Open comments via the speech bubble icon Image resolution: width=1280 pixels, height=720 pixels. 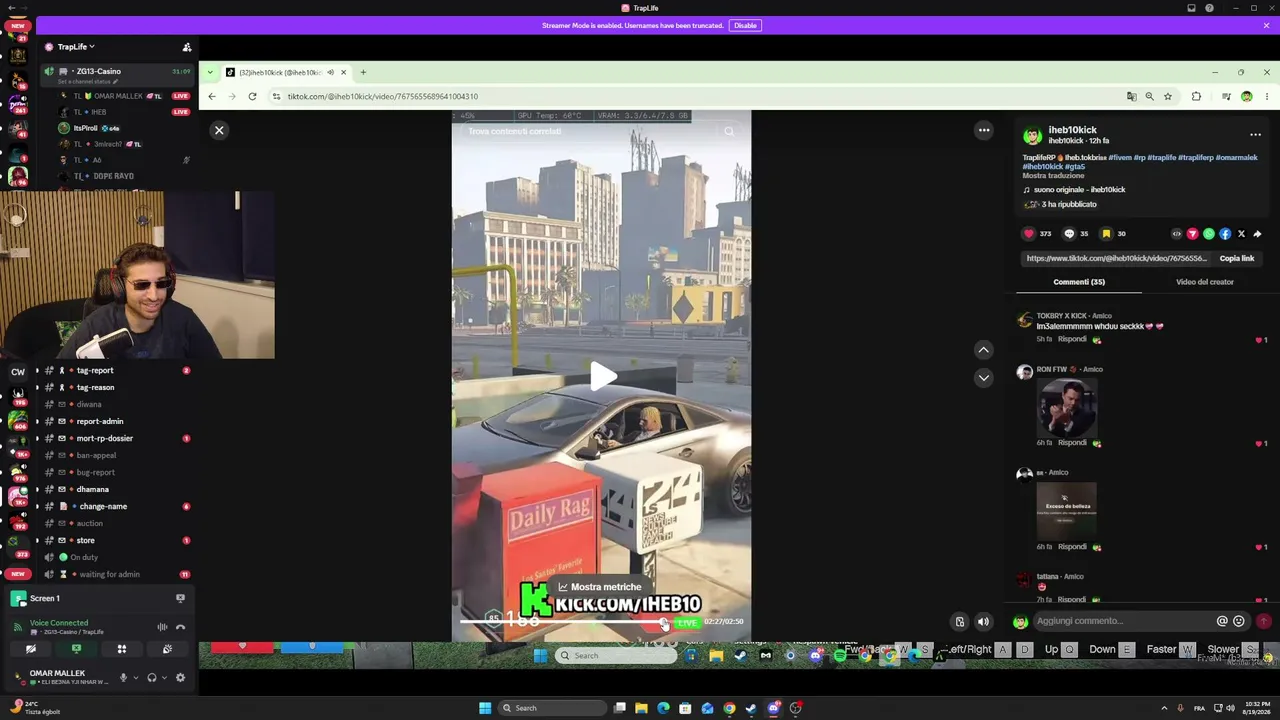point(1069,234)
